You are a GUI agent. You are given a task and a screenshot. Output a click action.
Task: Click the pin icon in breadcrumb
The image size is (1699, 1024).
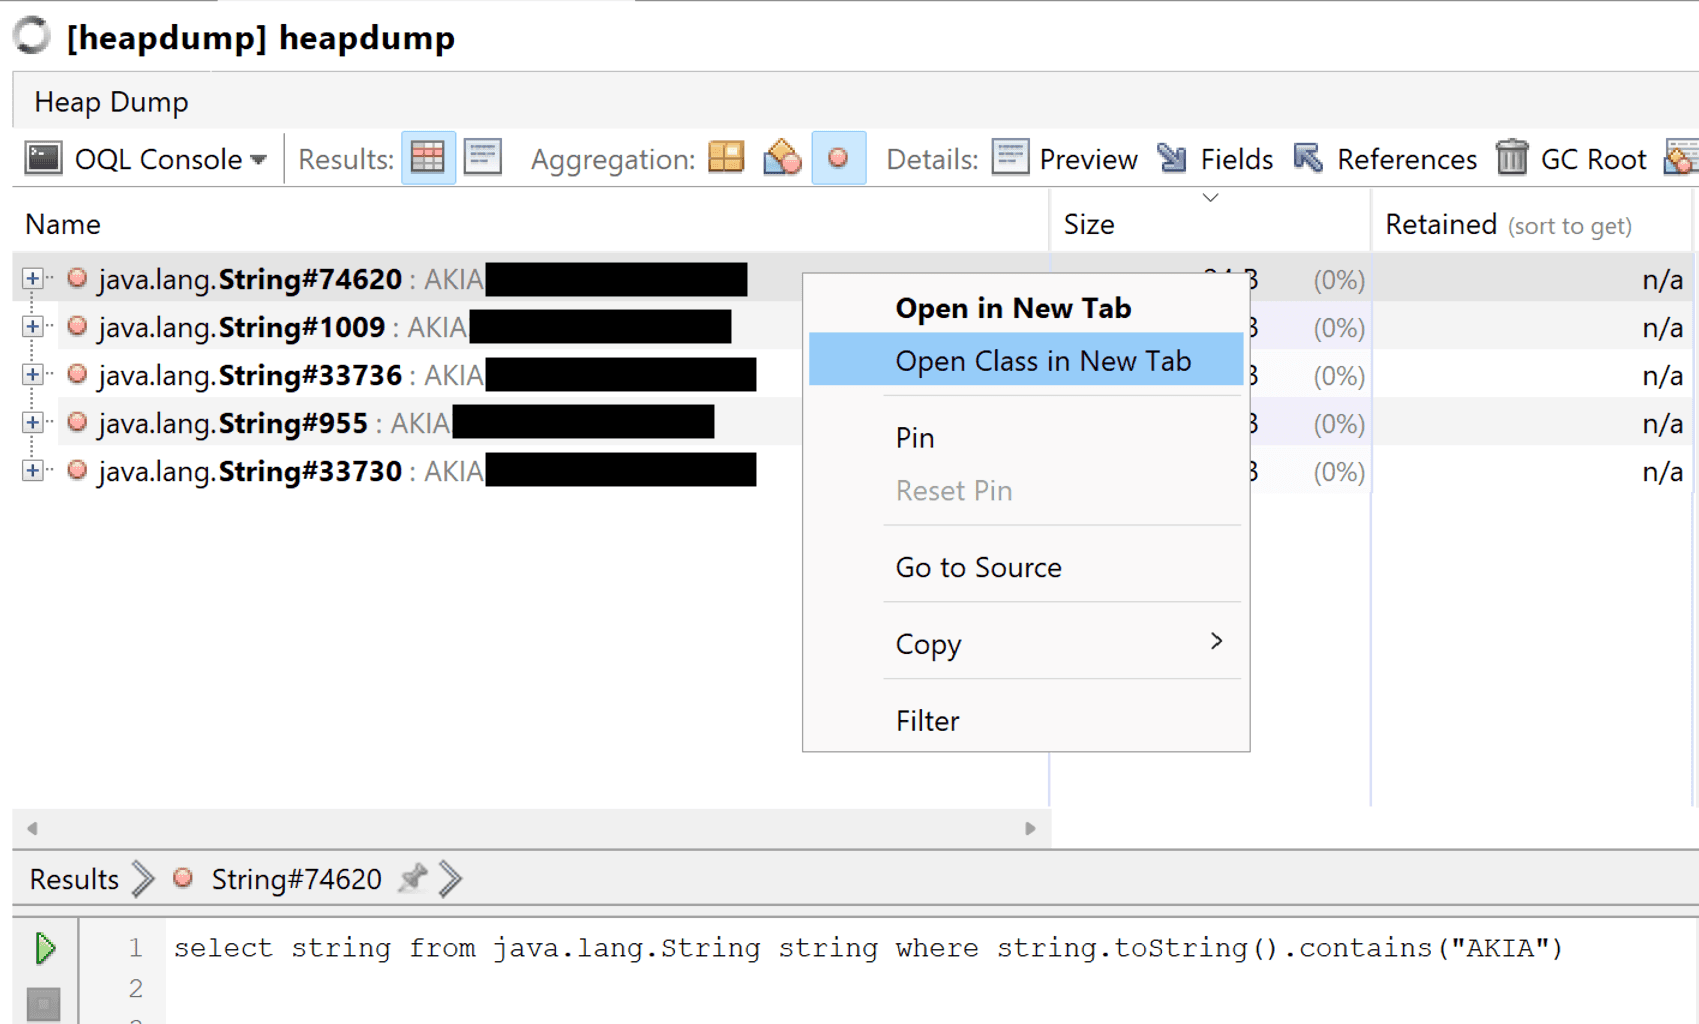pos(412,878)
